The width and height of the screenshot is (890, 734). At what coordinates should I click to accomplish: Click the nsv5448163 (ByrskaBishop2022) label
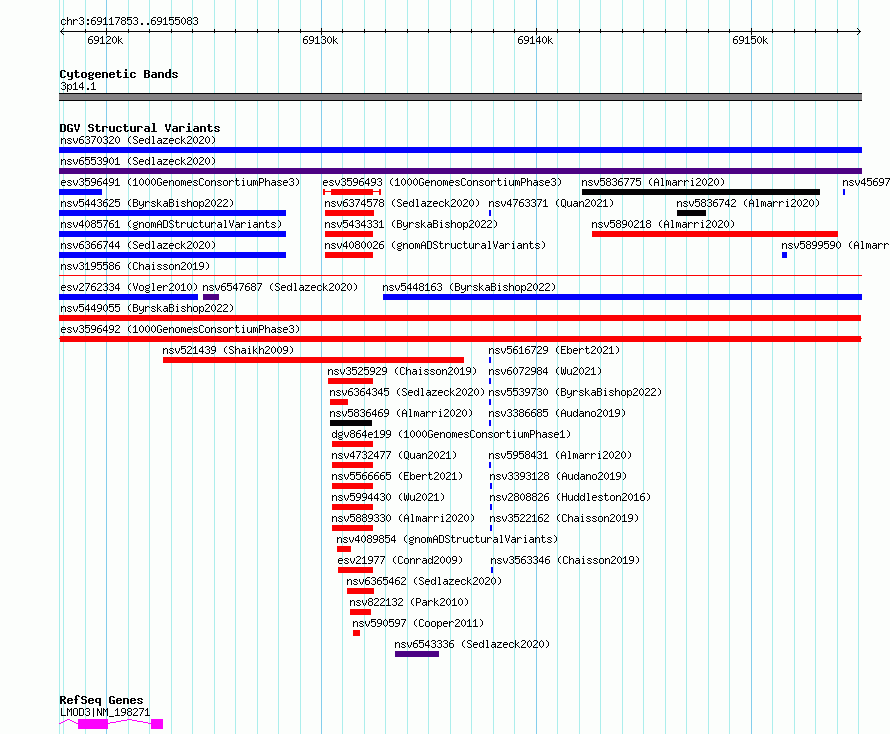pos(469,287)
